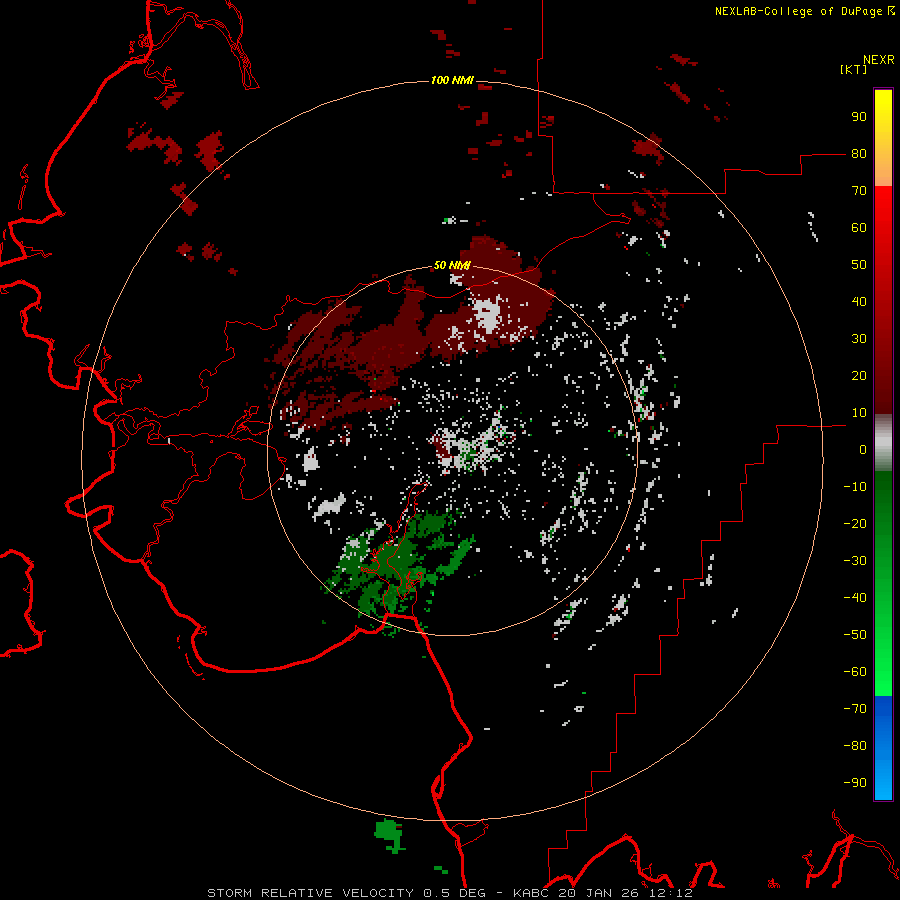The height and width of the screenshot is (900, 900).
Task: Click the -10 value on velocity scale
Action: (x=855, y=487)
